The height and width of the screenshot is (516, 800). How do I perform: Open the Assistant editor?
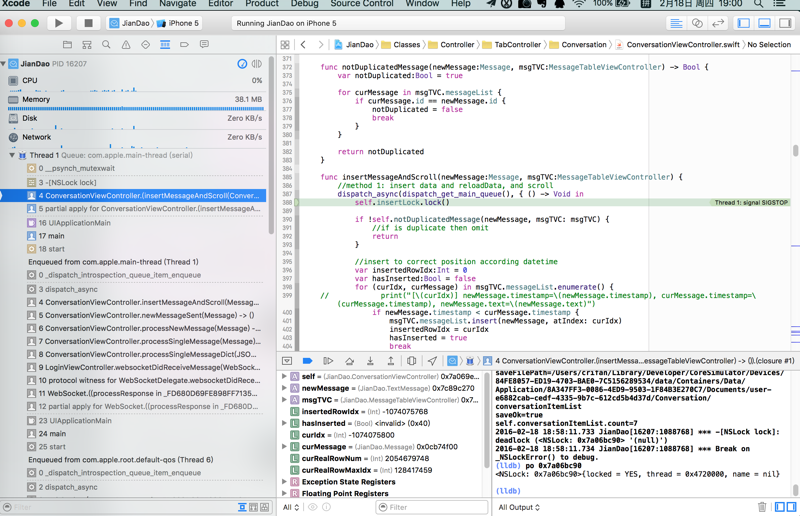pyautogui.click(x=697, y=23)
